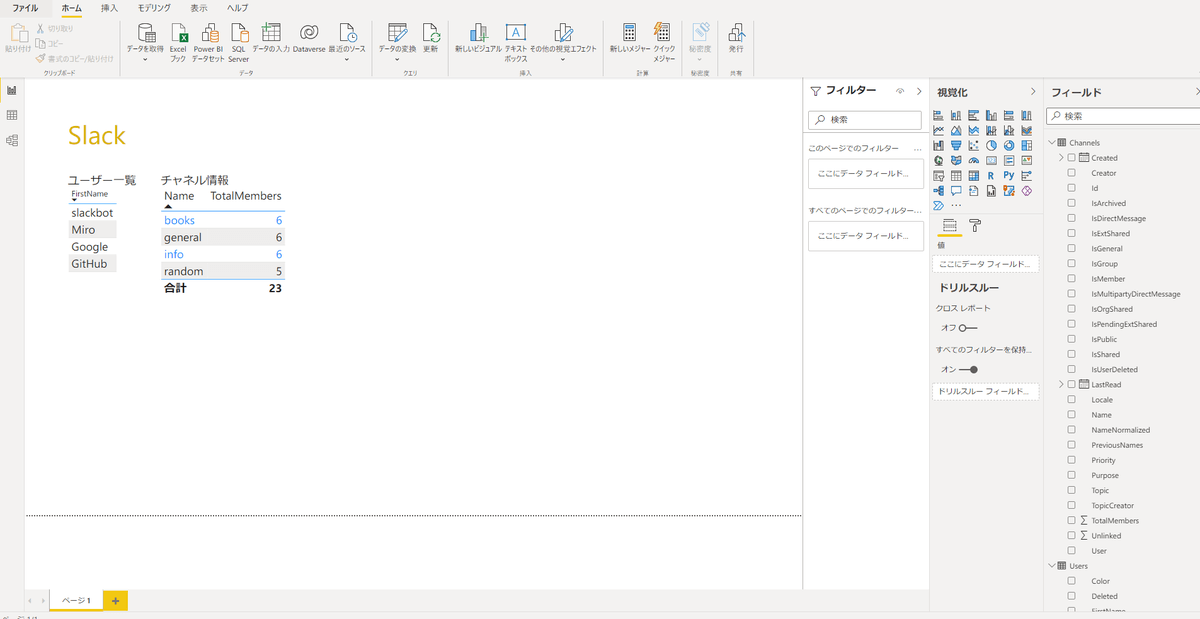Select the books row in チャネル情報
This screenshot has height=619, width=1200.
pyautogui.click(x=223, y=220)
